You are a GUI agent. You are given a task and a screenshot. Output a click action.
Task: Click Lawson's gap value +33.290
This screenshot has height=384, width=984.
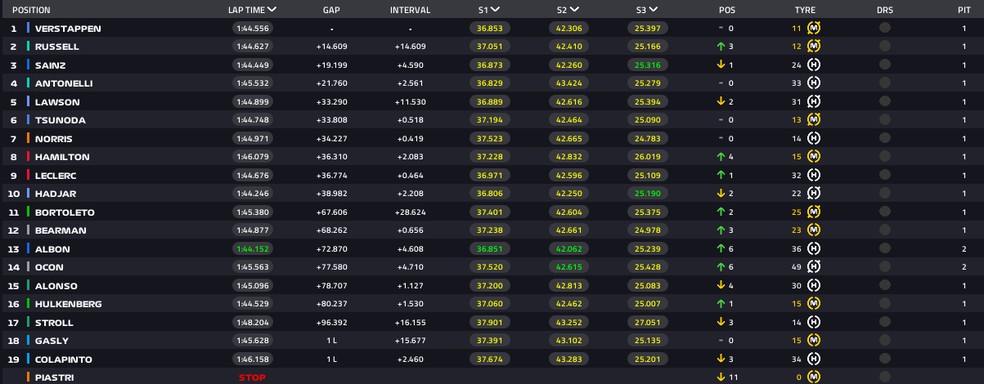(x=332, y=102)
